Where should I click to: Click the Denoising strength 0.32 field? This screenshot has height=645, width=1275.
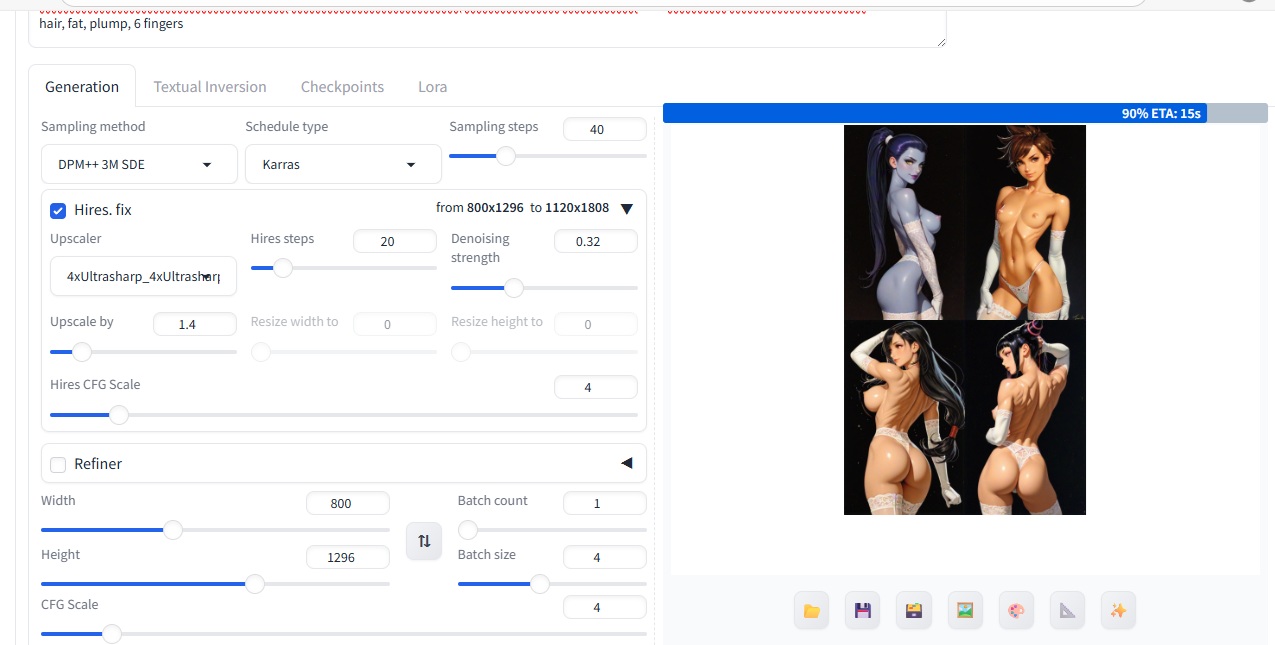coord(596,241)
